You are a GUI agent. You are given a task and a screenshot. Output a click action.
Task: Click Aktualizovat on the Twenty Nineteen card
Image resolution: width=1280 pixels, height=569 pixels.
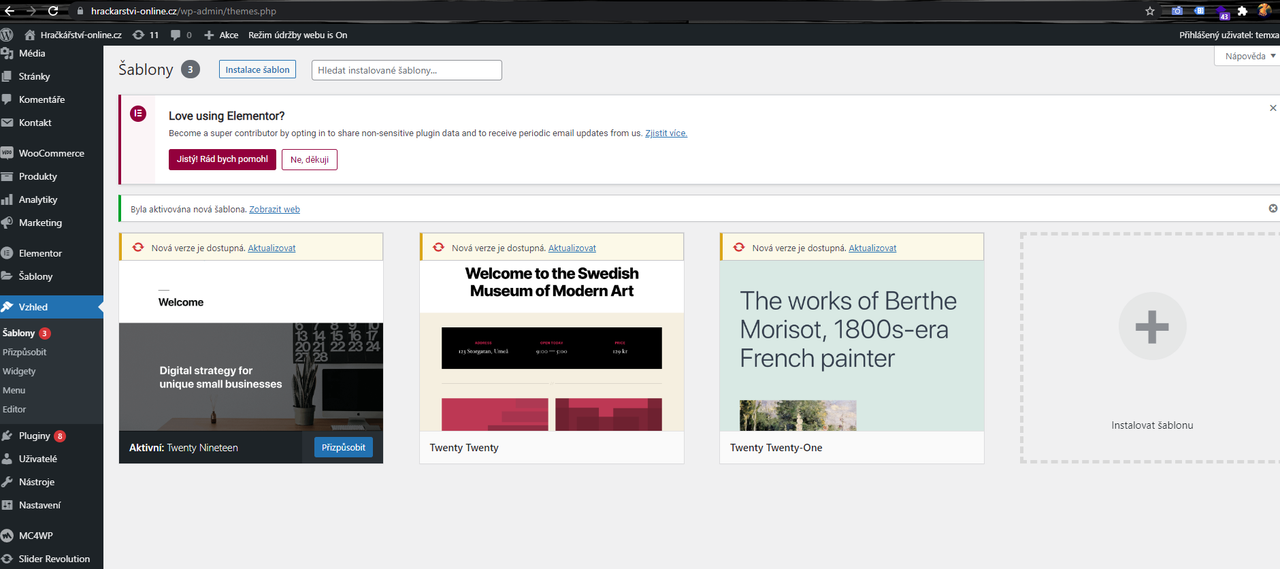[x=271, y=248]
